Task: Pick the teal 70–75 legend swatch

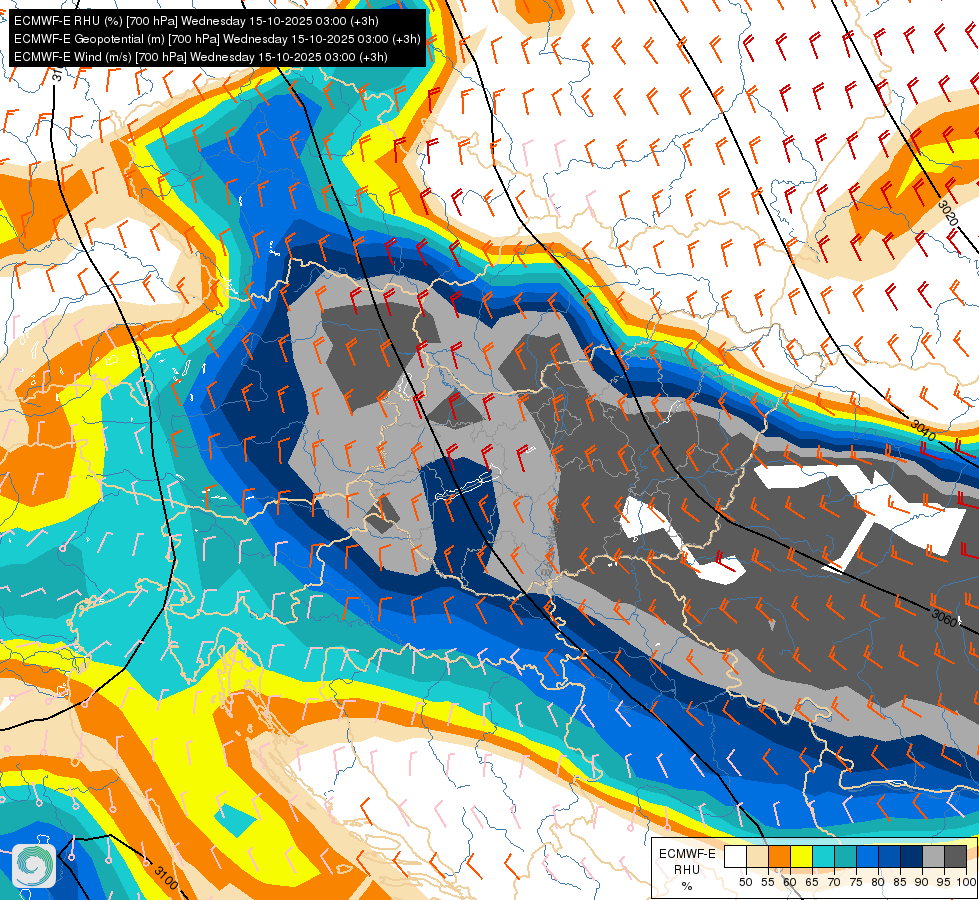Action: coord(845,856)
